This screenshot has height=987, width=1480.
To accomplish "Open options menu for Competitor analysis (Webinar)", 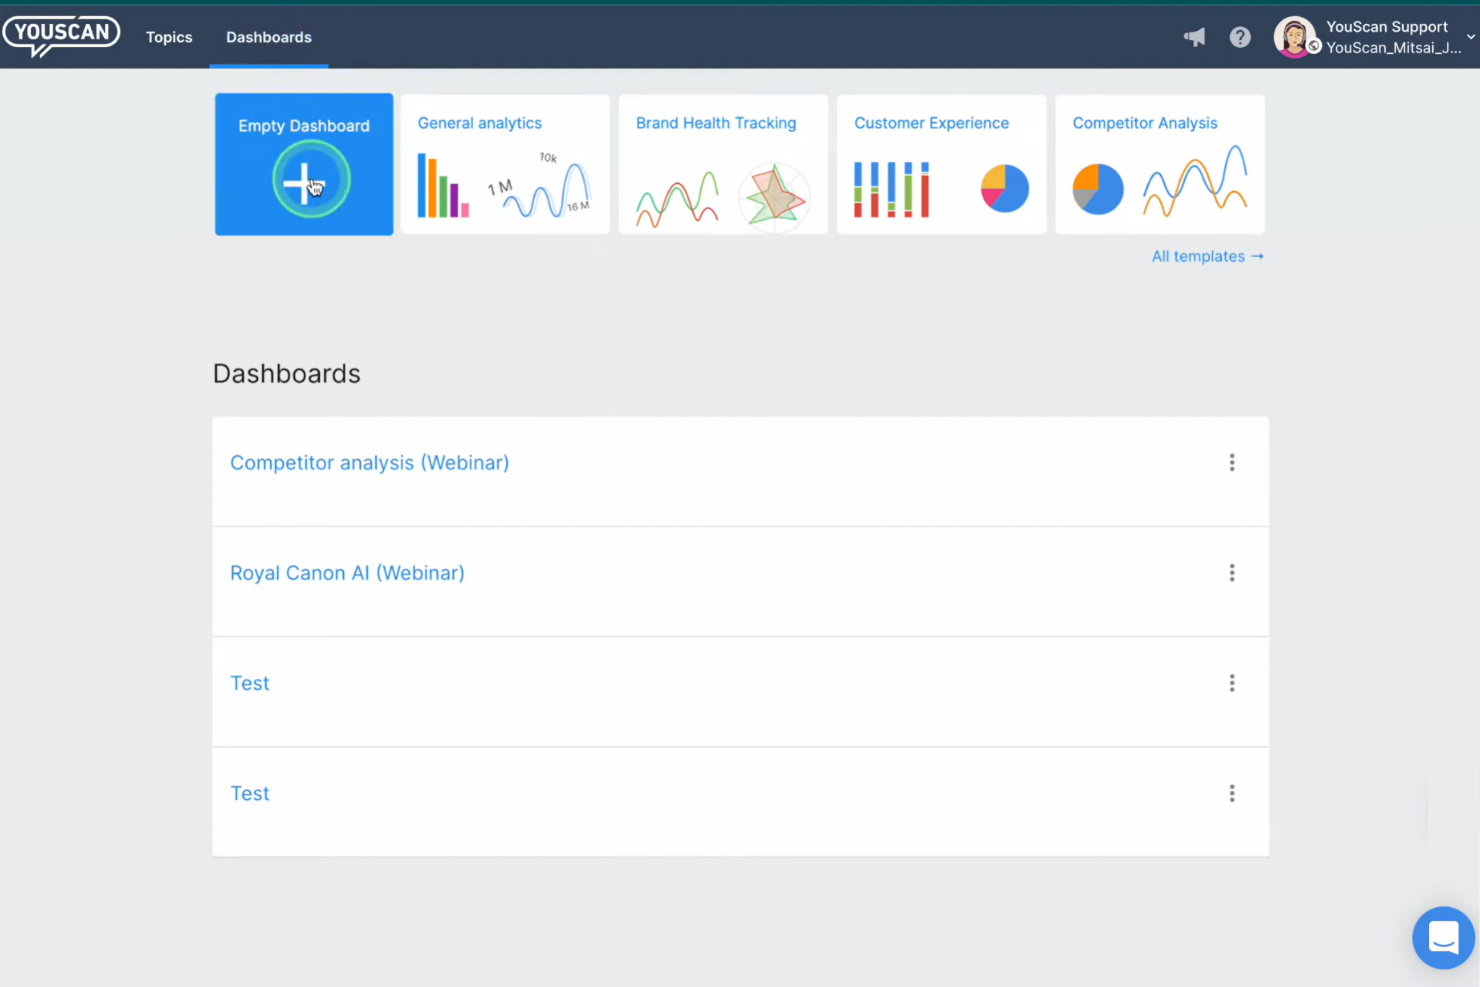I will (1232, 462).
